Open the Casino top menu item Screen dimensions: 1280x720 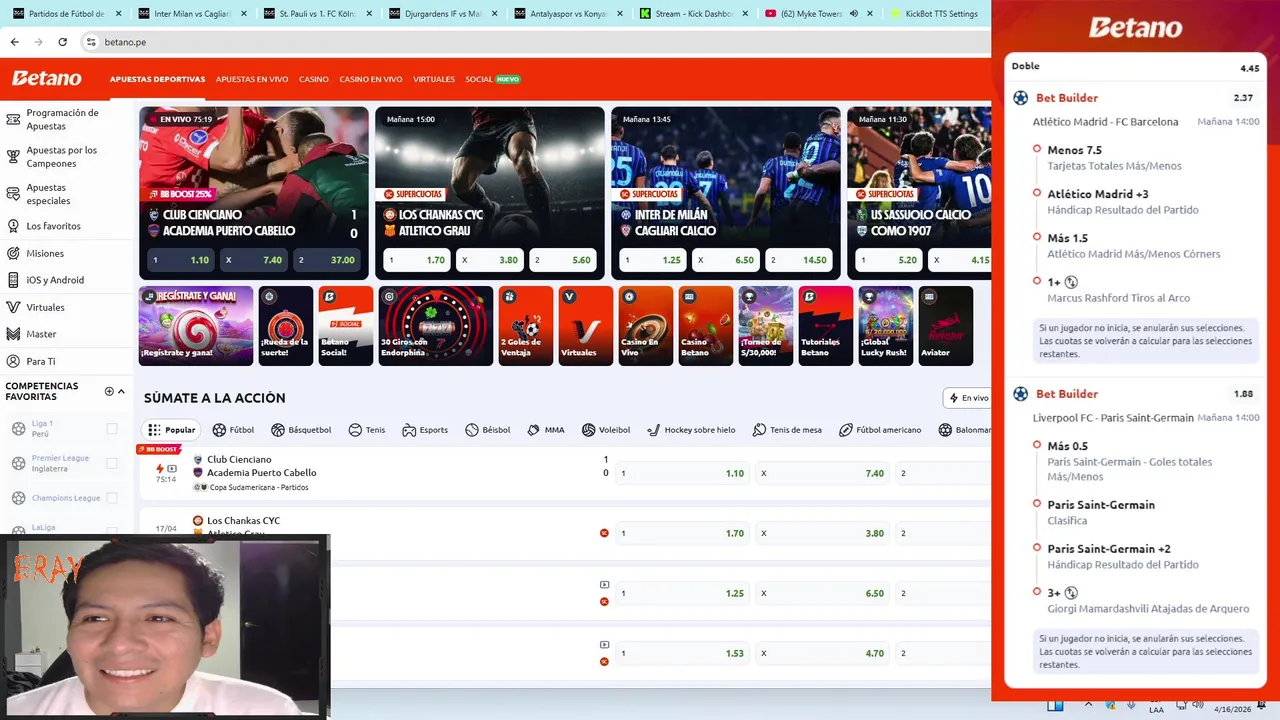314,79
